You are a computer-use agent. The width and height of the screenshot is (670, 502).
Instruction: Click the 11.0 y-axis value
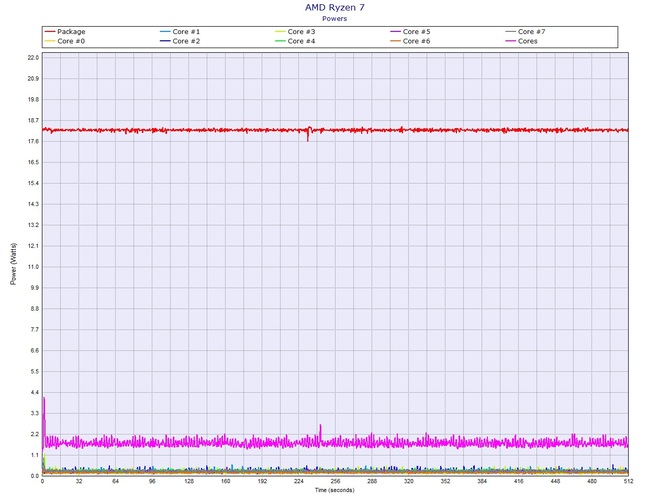(33, 267)
